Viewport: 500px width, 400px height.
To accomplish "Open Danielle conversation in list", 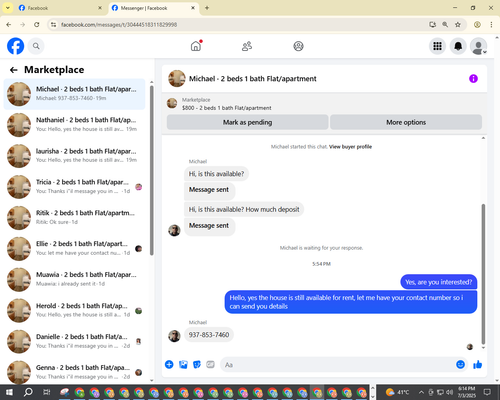I will [x=74, y=341].
